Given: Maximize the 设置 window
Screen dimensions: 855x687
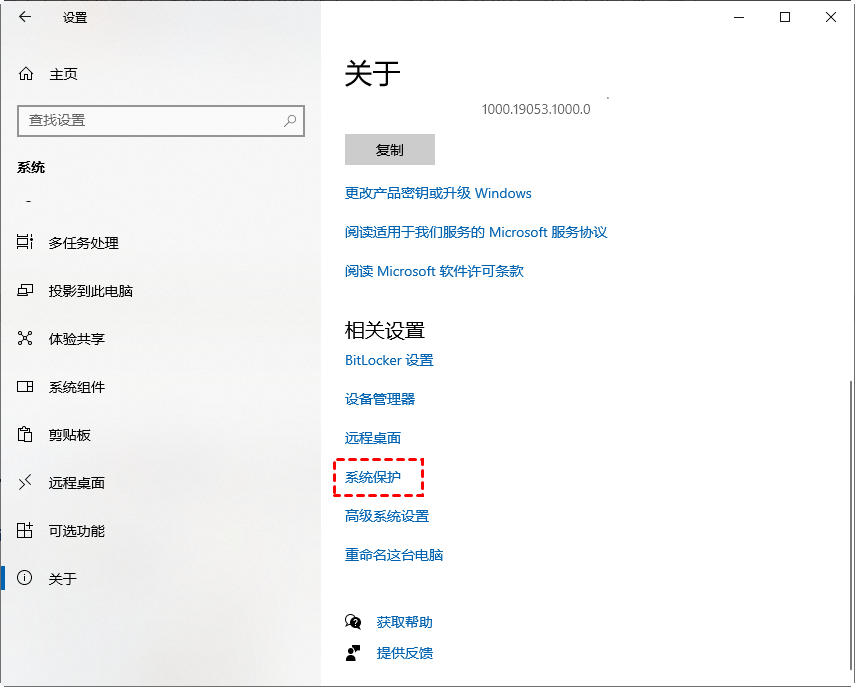Looking at the screenshot, I should (x=785, y=17).
